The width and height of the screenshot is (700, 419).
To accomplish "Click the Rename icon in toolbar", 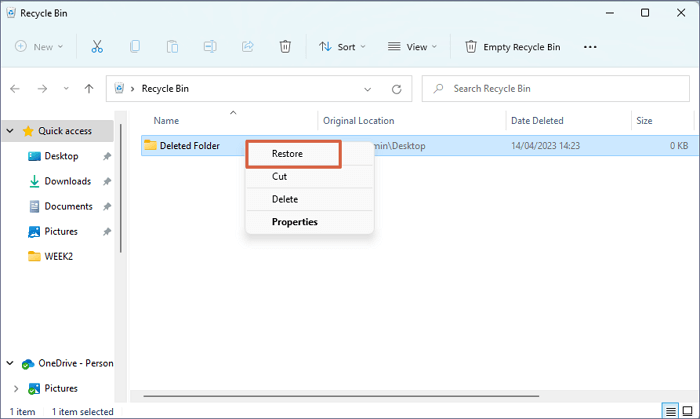I will [210, 47].
